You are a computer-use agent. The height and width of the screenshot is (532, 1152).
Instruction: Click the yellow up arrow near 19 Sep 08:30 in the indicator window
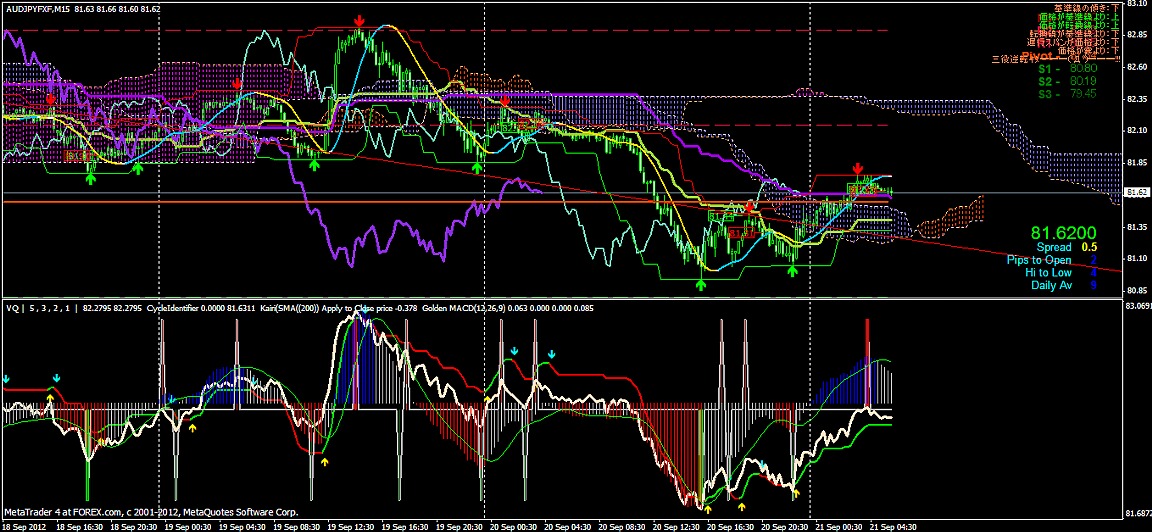(x=325, y=461)
